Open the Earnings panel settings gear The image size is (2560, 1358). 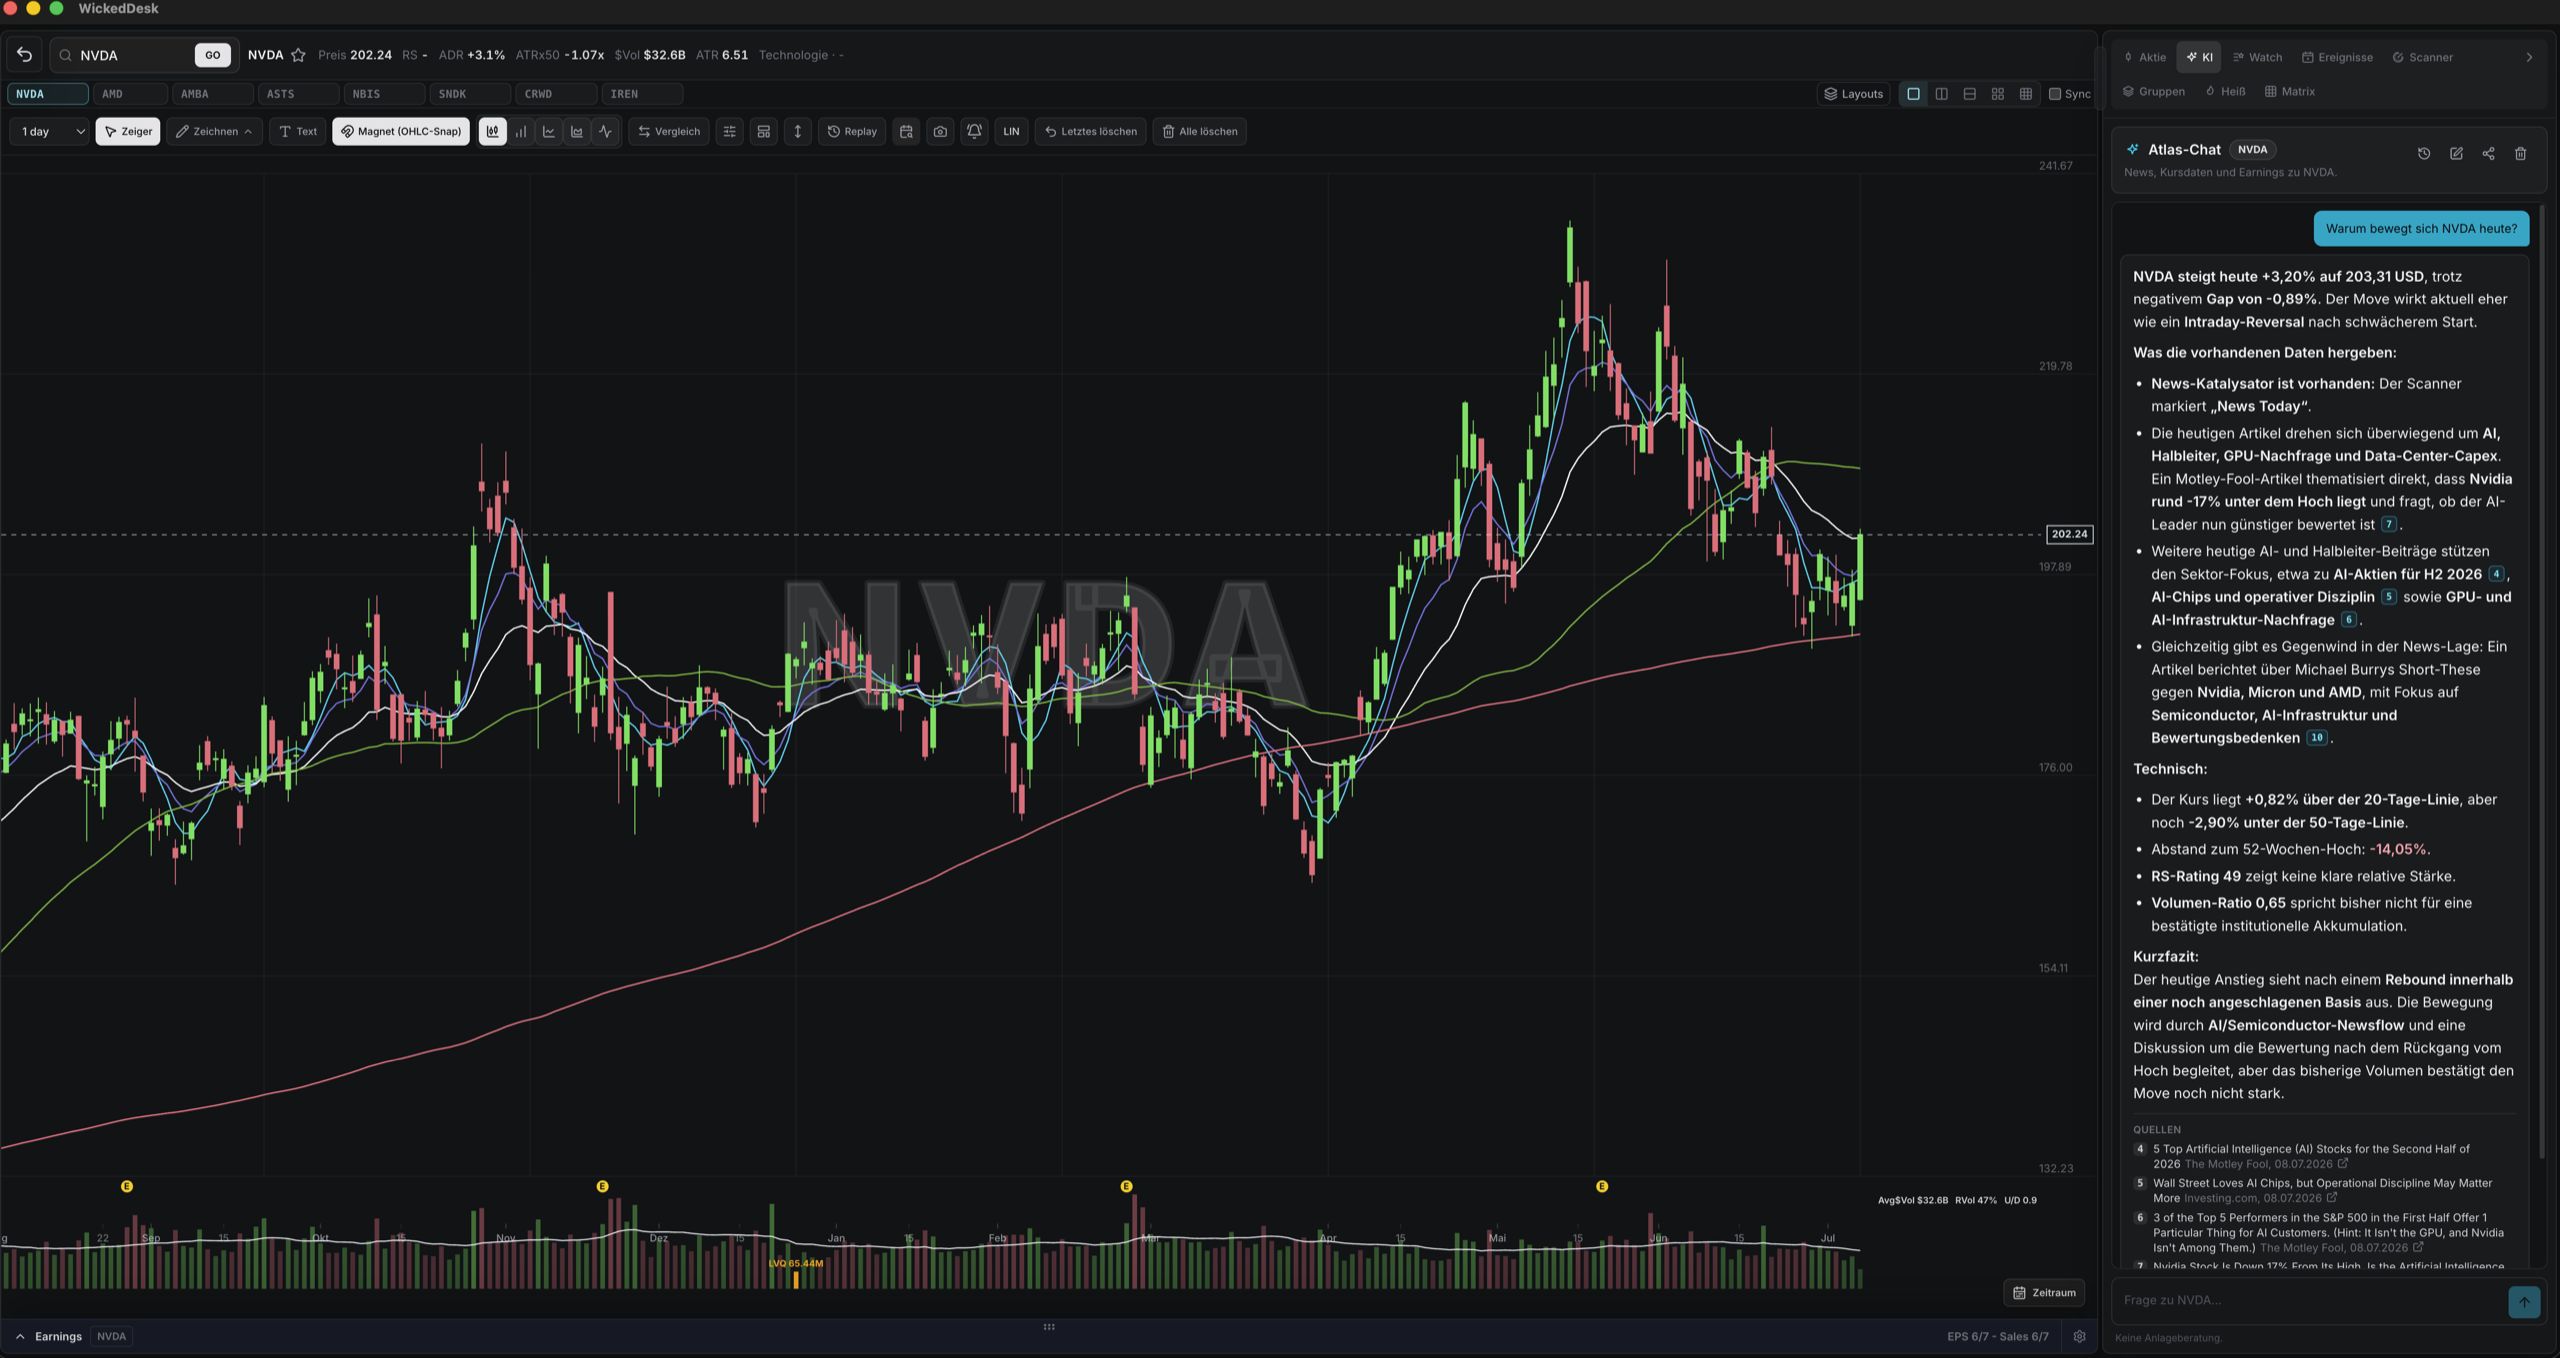coord(2079,1336)
